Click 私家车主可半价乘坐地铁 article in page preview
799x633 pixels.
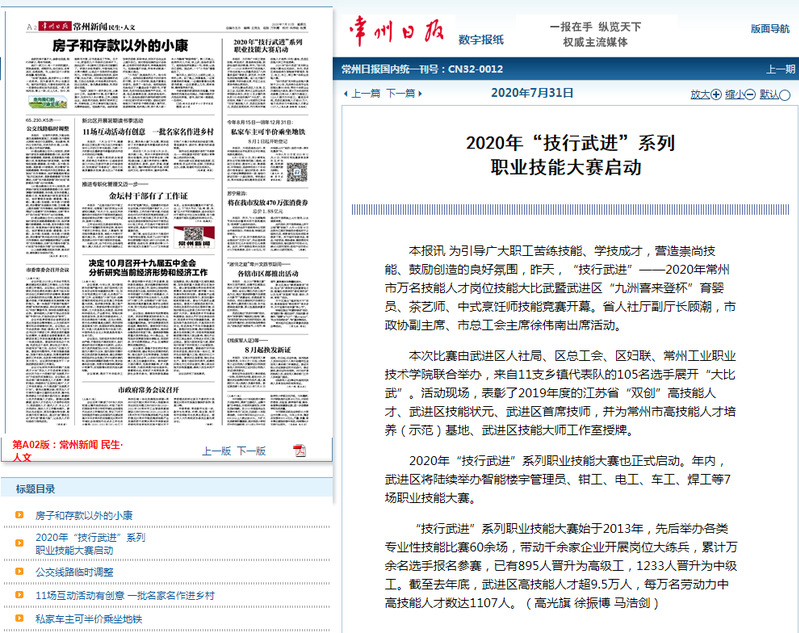tap(268, 151)
